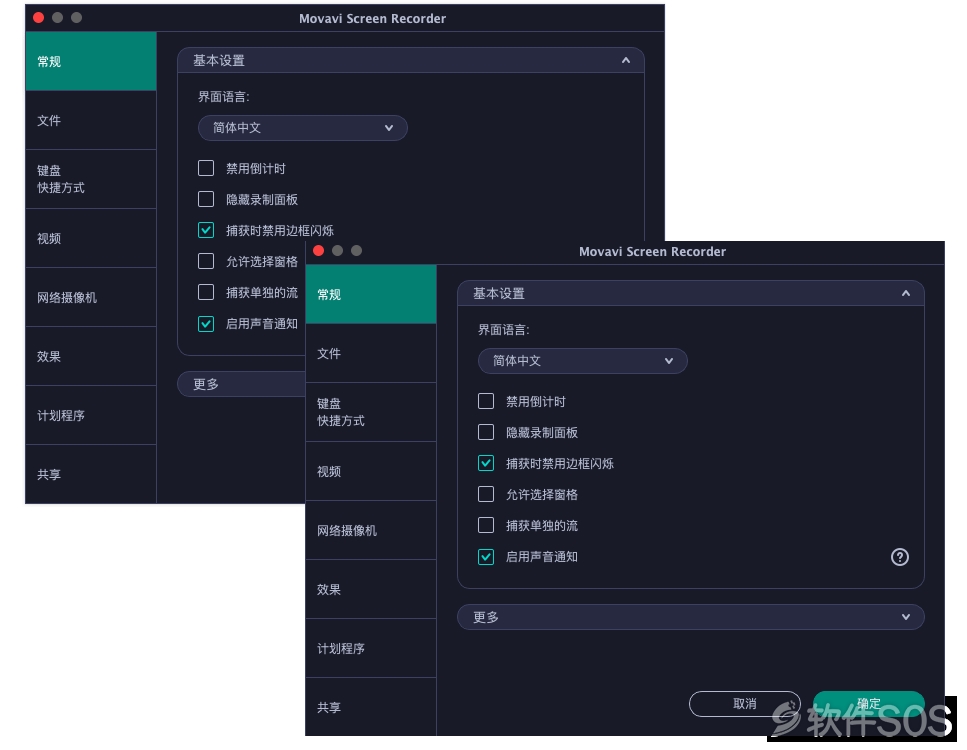Toggle 禁用倒计时 checkbox in front window
This screenshot has width=967, height=750.
point(486,402)
